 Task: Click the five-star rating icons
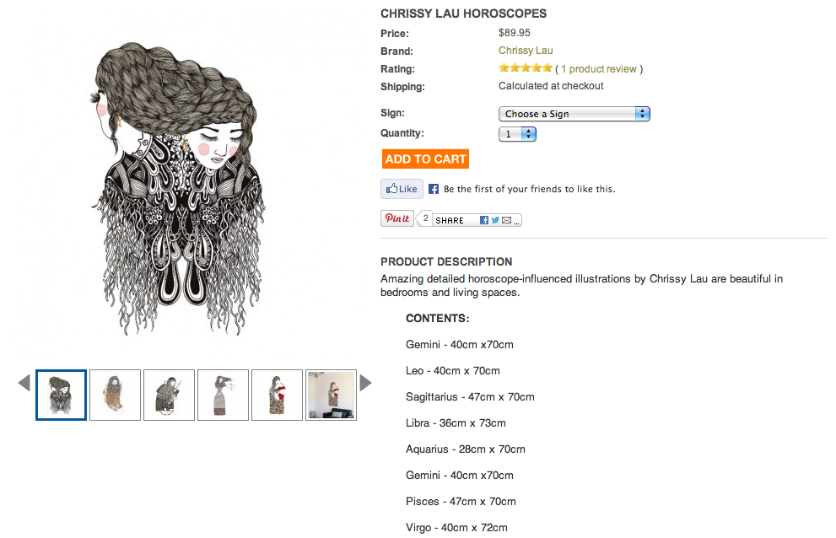[x=525, y=68]
